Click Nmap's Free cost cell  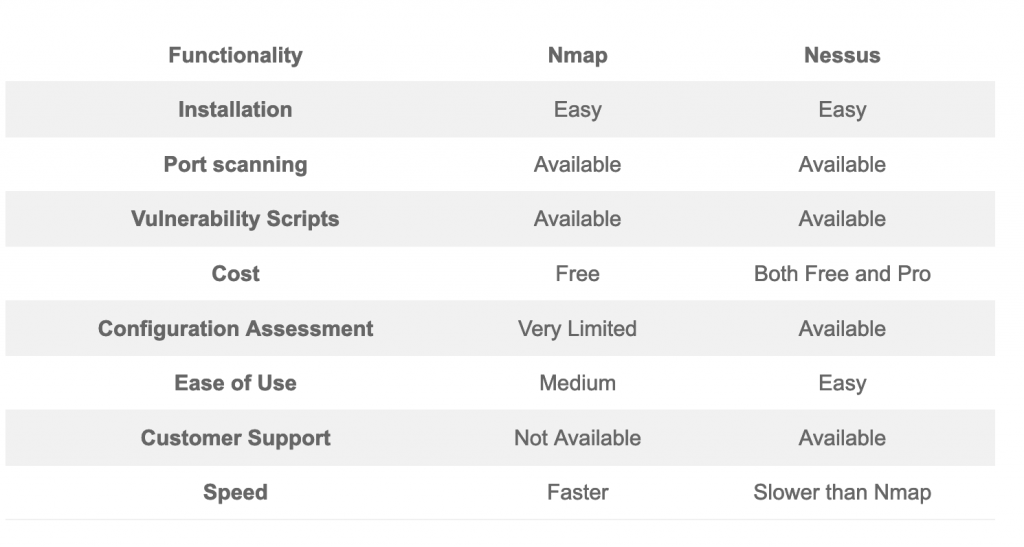tap(577, 274)
